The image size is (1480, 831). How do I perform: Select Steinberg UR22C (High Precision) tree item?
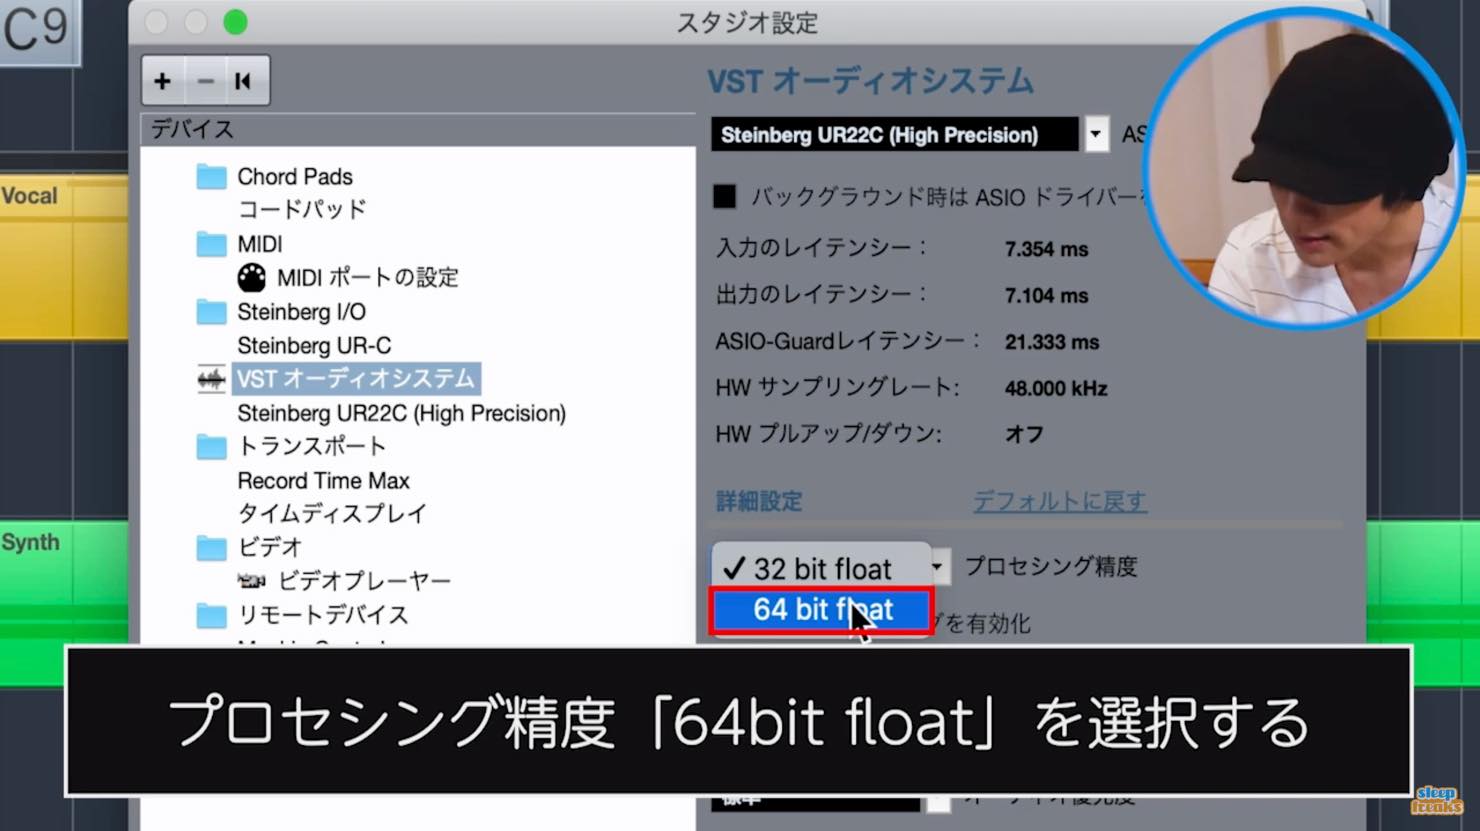401,413
